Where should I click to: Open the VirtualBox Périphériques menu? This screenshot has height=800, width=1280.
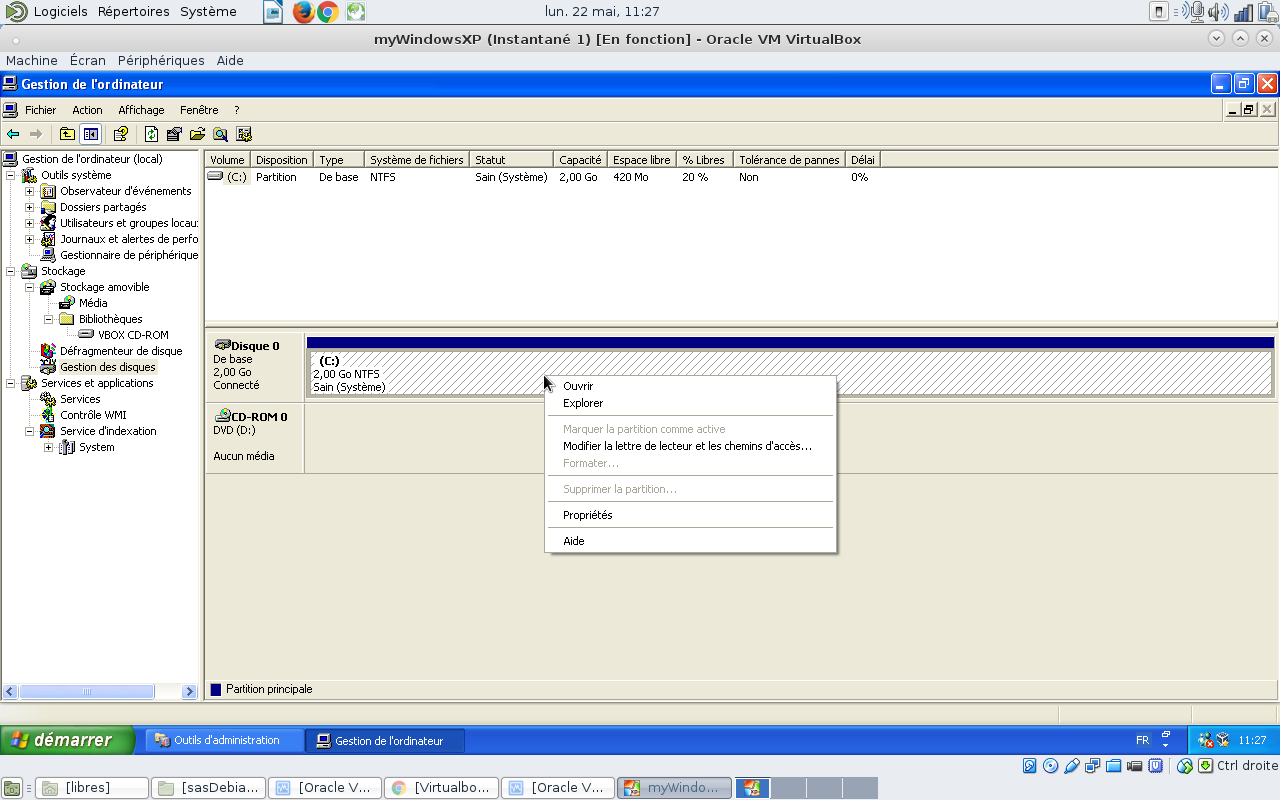[x=161, y=60]
